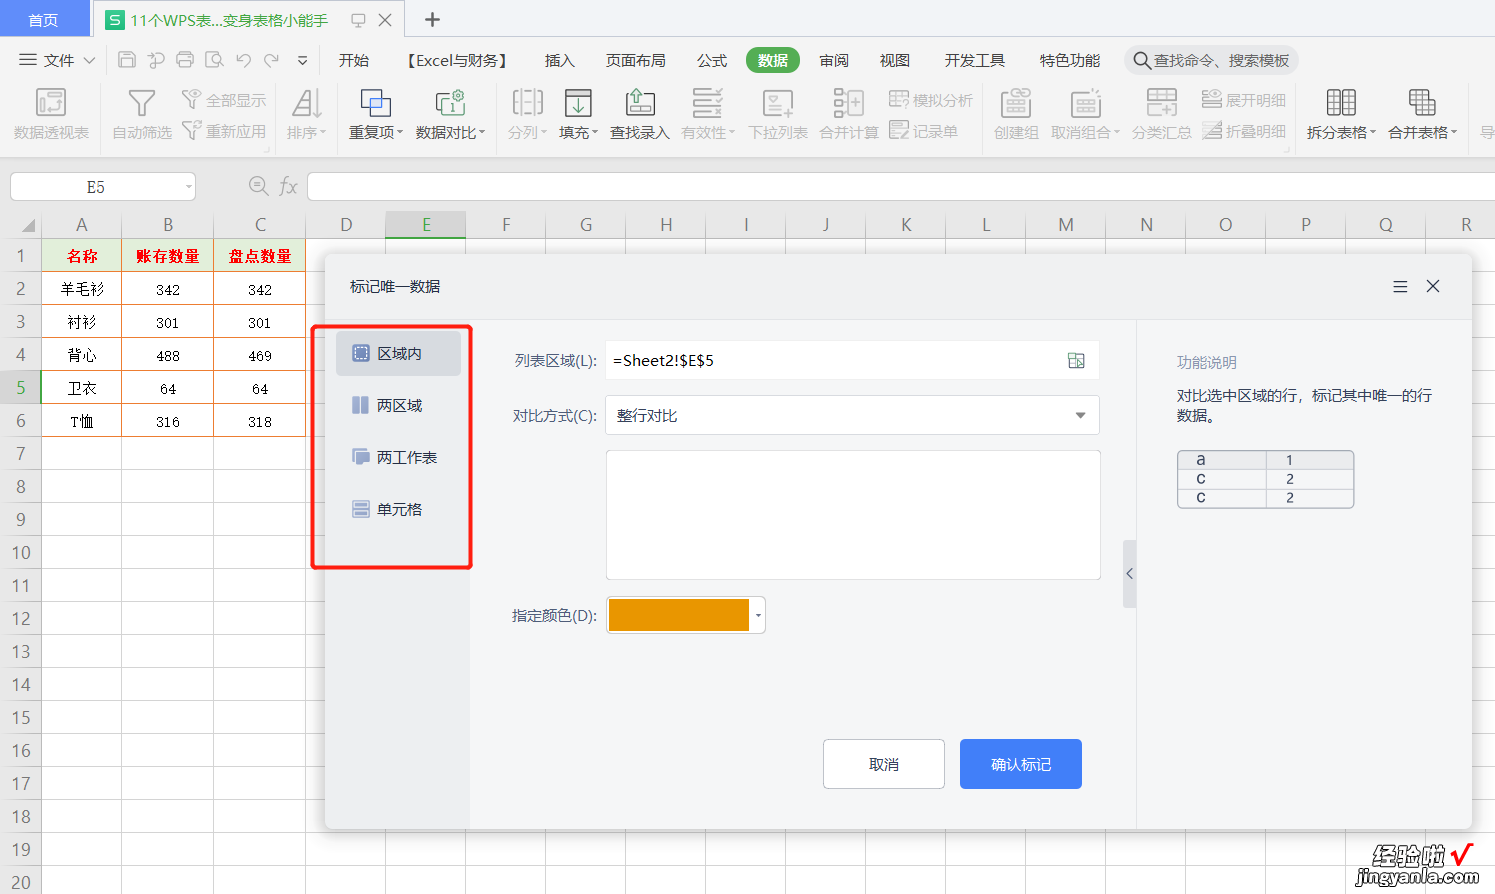Open the 数据透视表 pivot table tool
Image resolution: width=1495 pixels, height=894 pixels.
point(51,113)
